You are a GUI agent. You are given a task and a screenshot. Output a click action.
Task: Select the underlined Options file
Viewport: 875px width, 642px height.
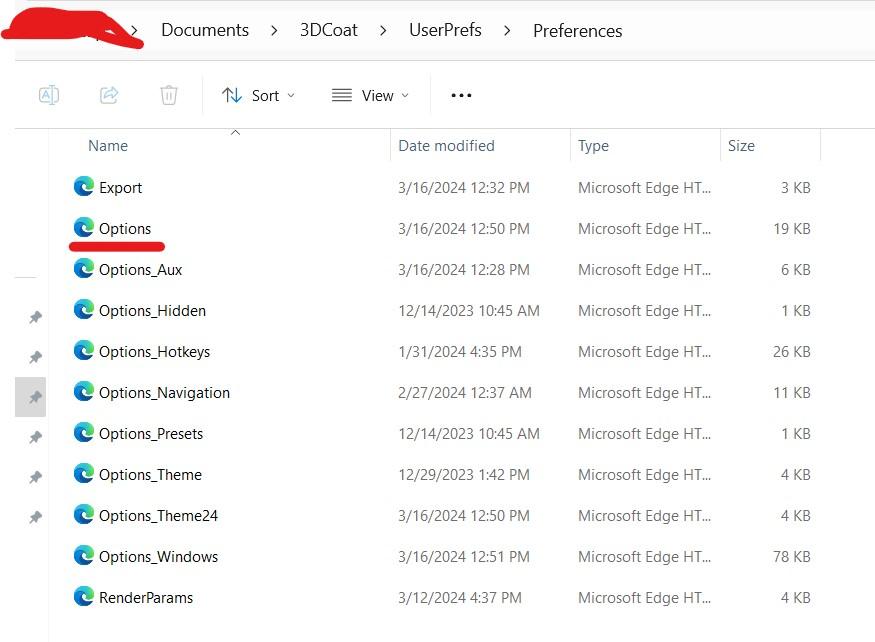(x=125, y=228)
